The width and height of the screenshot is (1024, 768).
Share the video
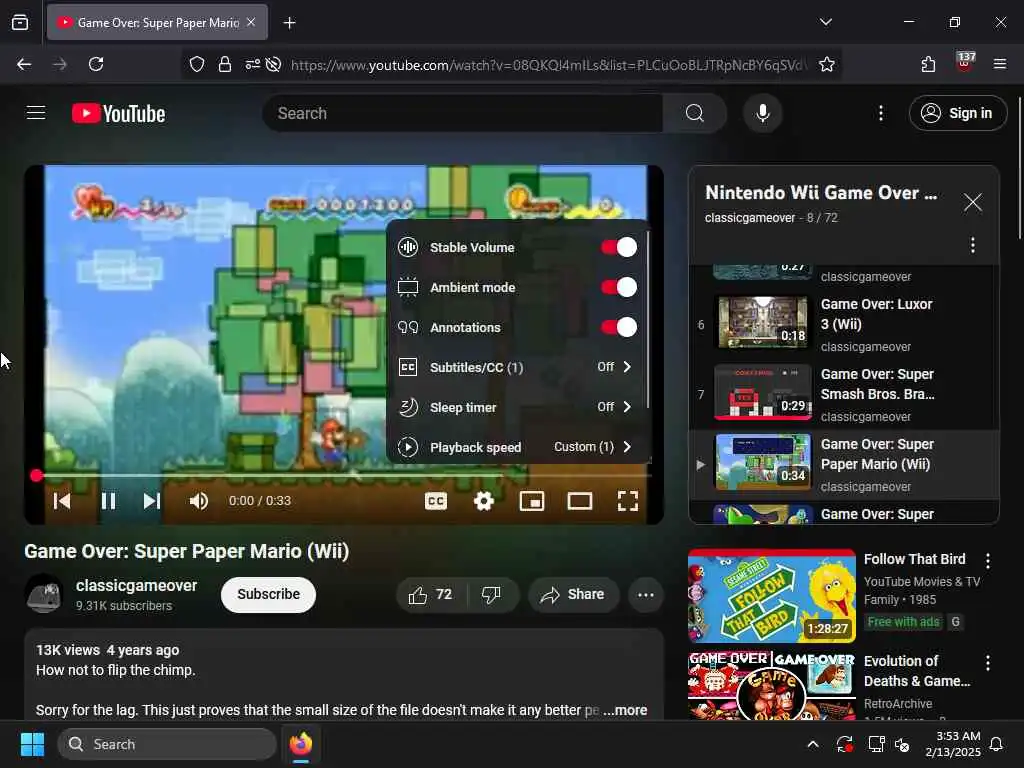[573, 594]
